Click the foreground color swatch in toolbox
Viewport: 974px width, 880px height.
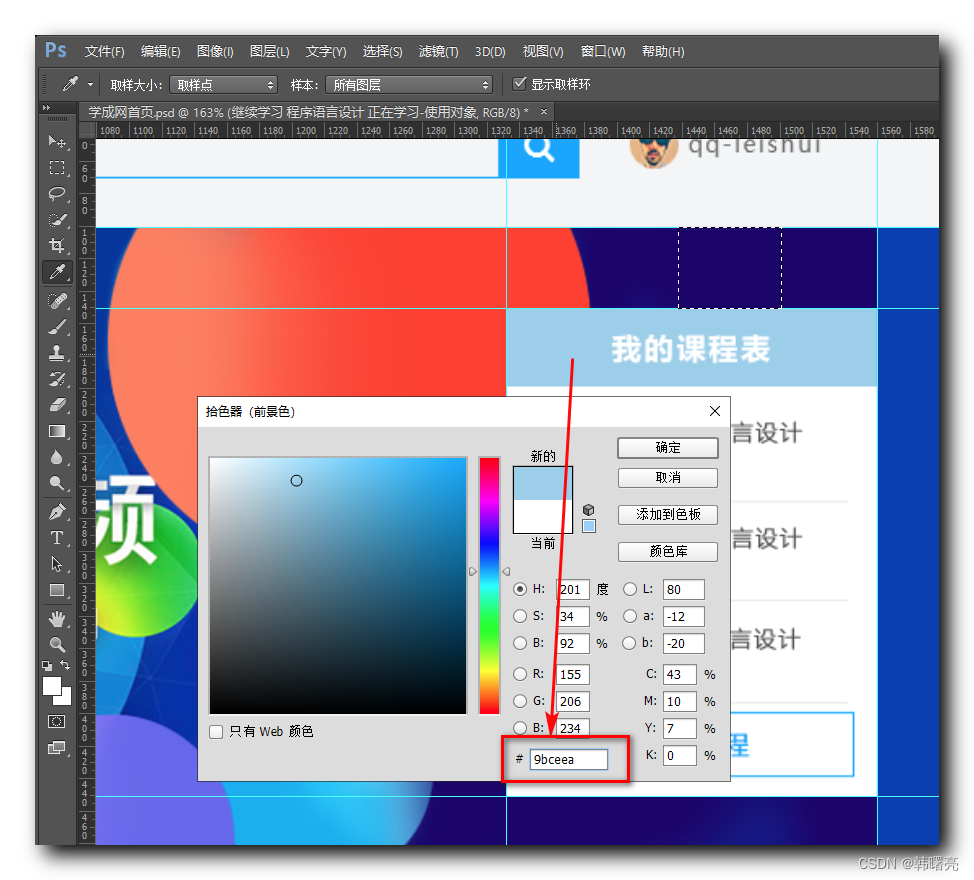coord(52,686)
